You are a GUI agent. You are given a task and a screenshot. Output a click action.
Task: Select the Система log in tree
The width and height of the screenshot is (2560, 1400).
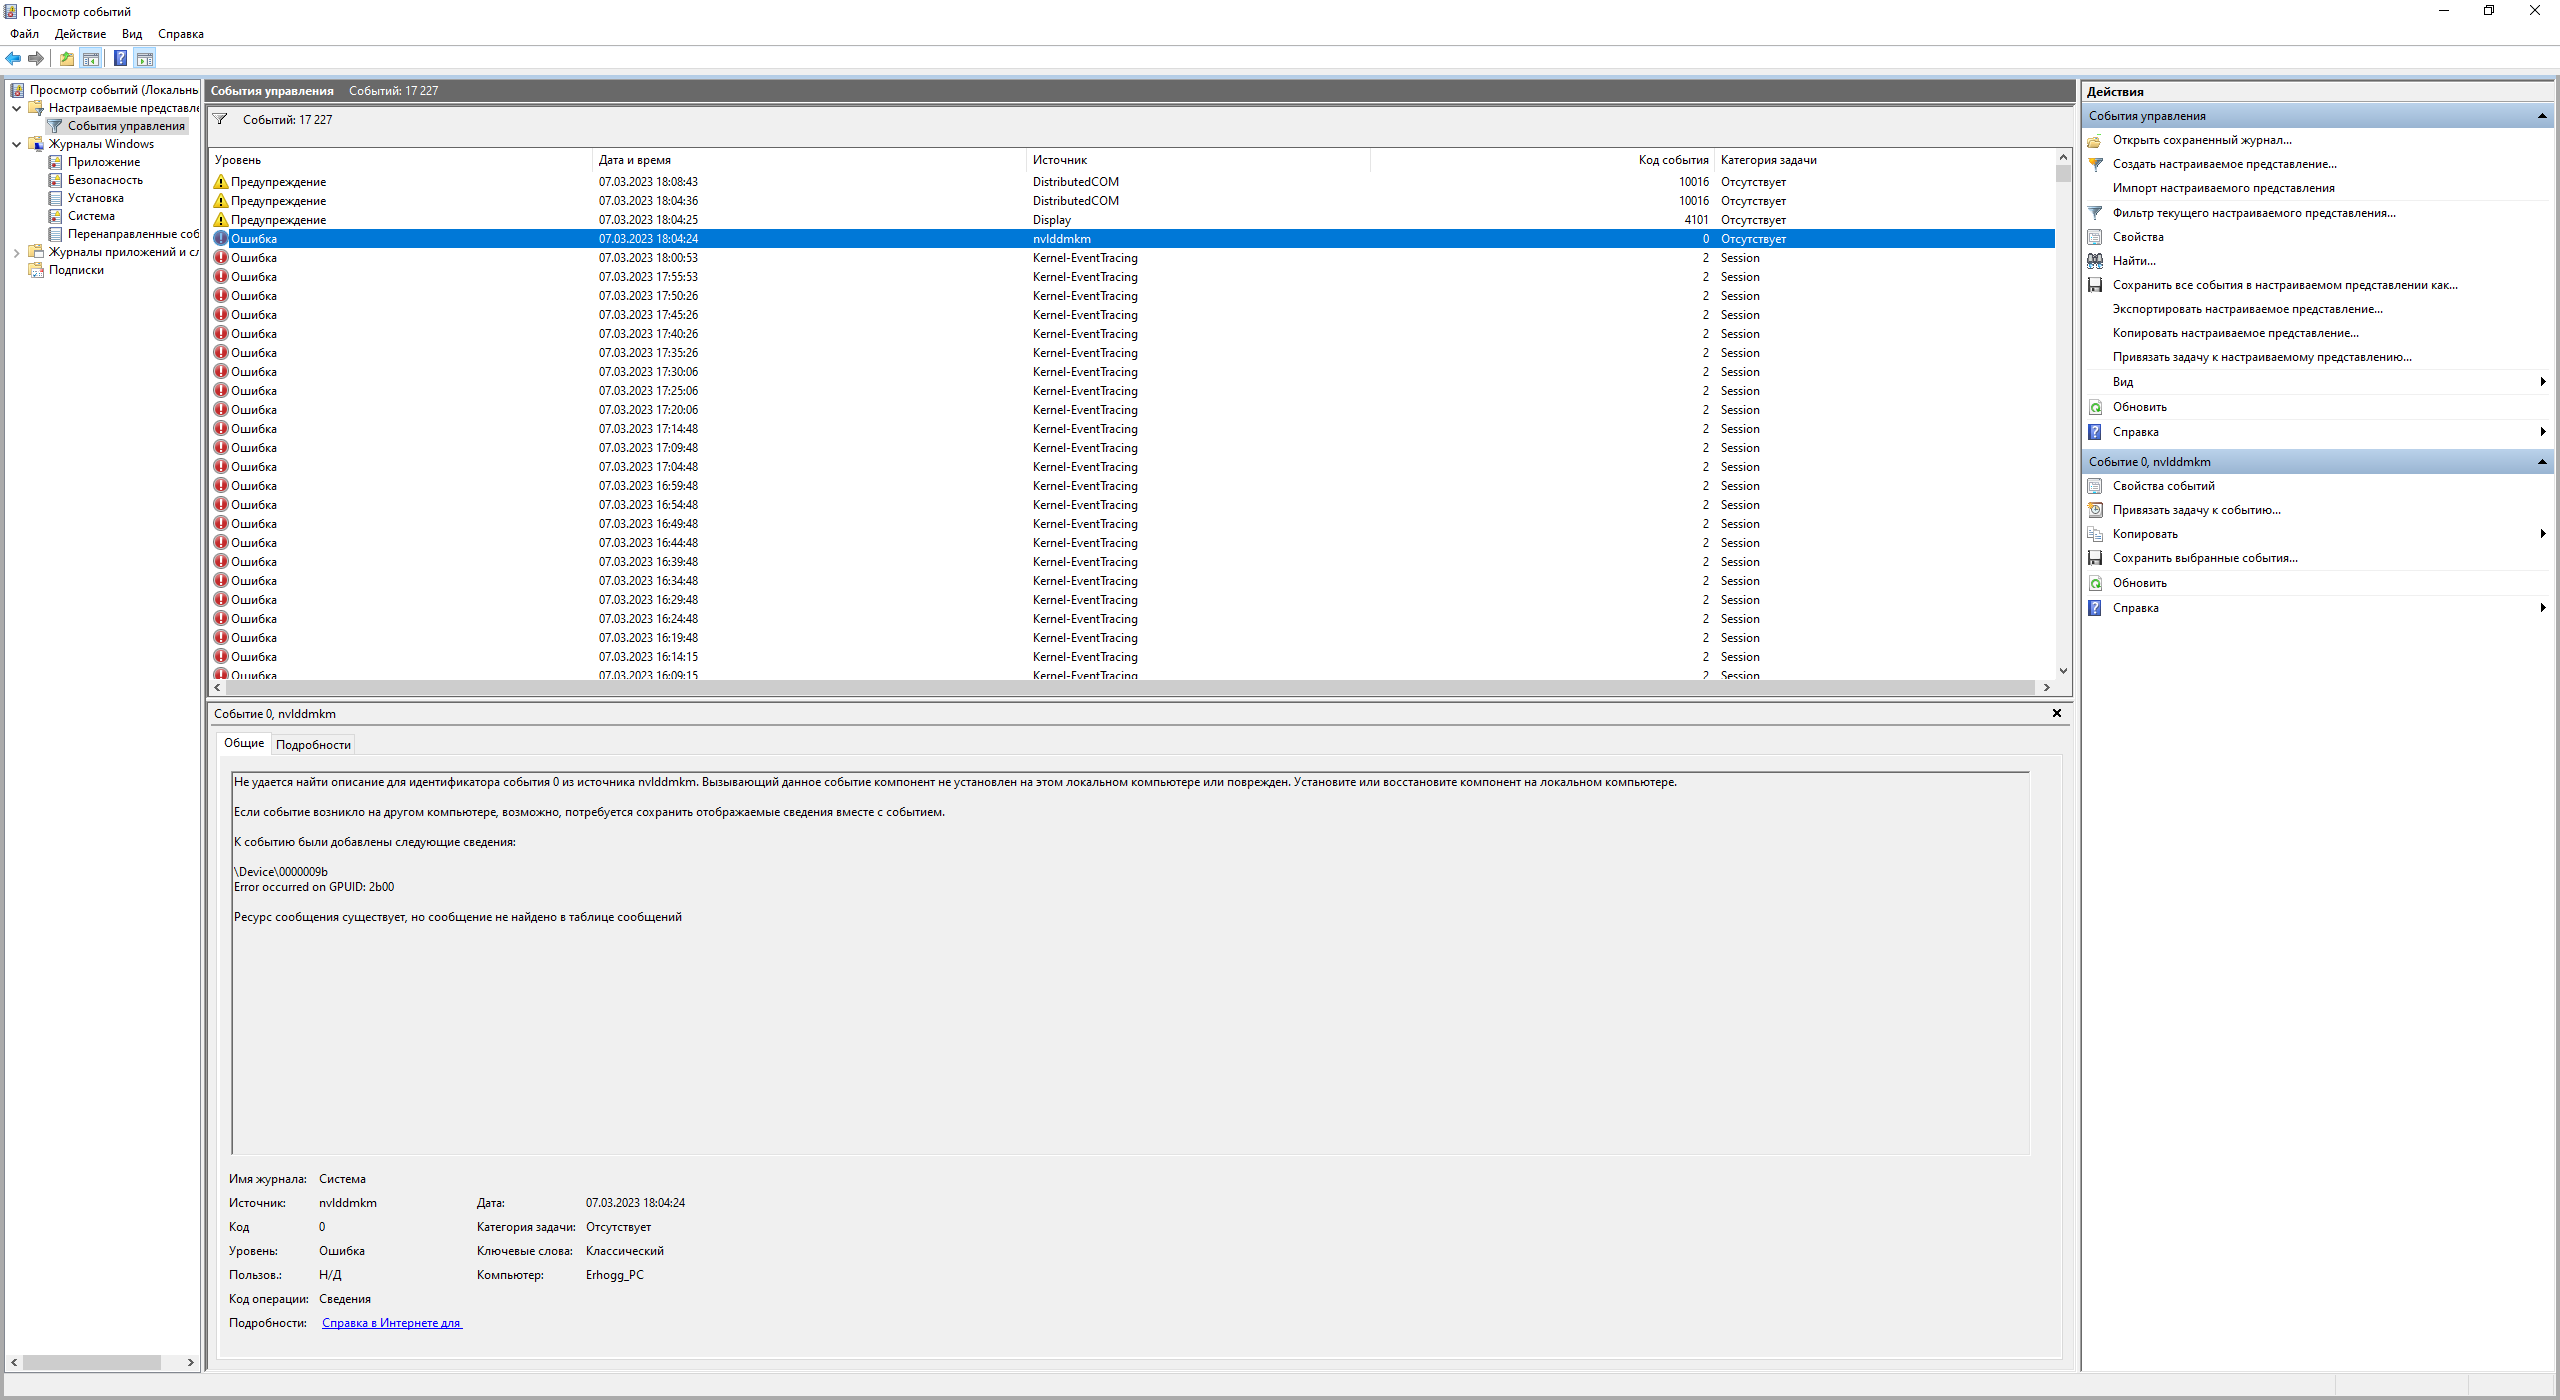(91, 216)
